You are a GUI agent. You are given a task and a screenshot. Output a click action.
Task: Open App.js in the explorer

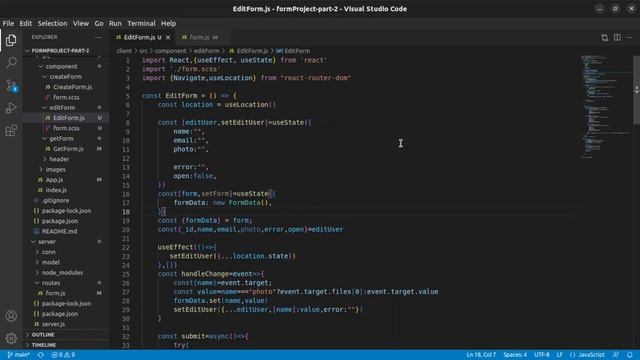coord(54,180)
